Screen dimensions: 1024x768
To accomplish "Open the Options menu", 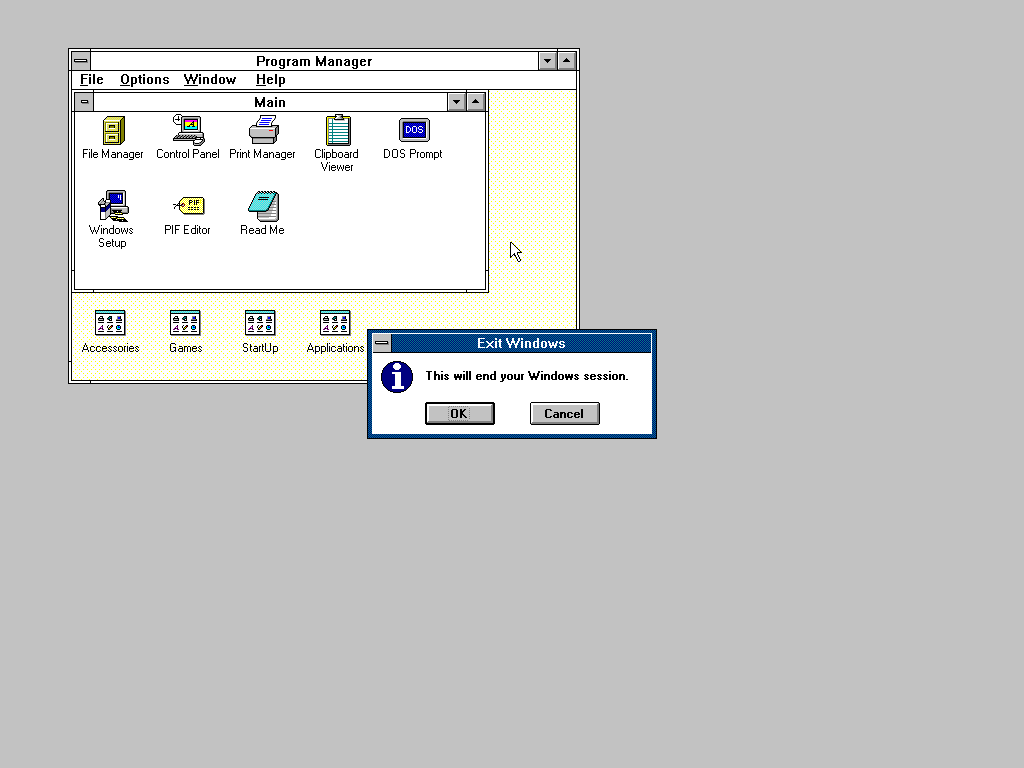I will 144,80.
